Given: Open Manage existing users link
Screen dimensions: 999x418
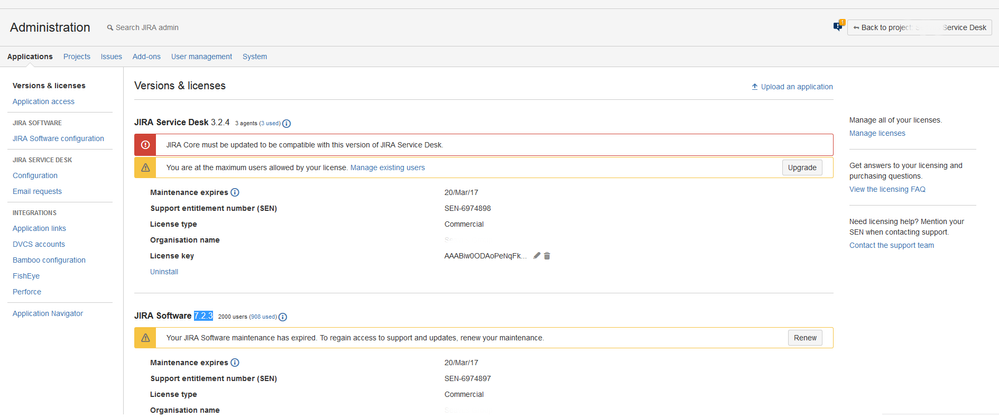Looking at the screenshot, I should tap(387, 168).
